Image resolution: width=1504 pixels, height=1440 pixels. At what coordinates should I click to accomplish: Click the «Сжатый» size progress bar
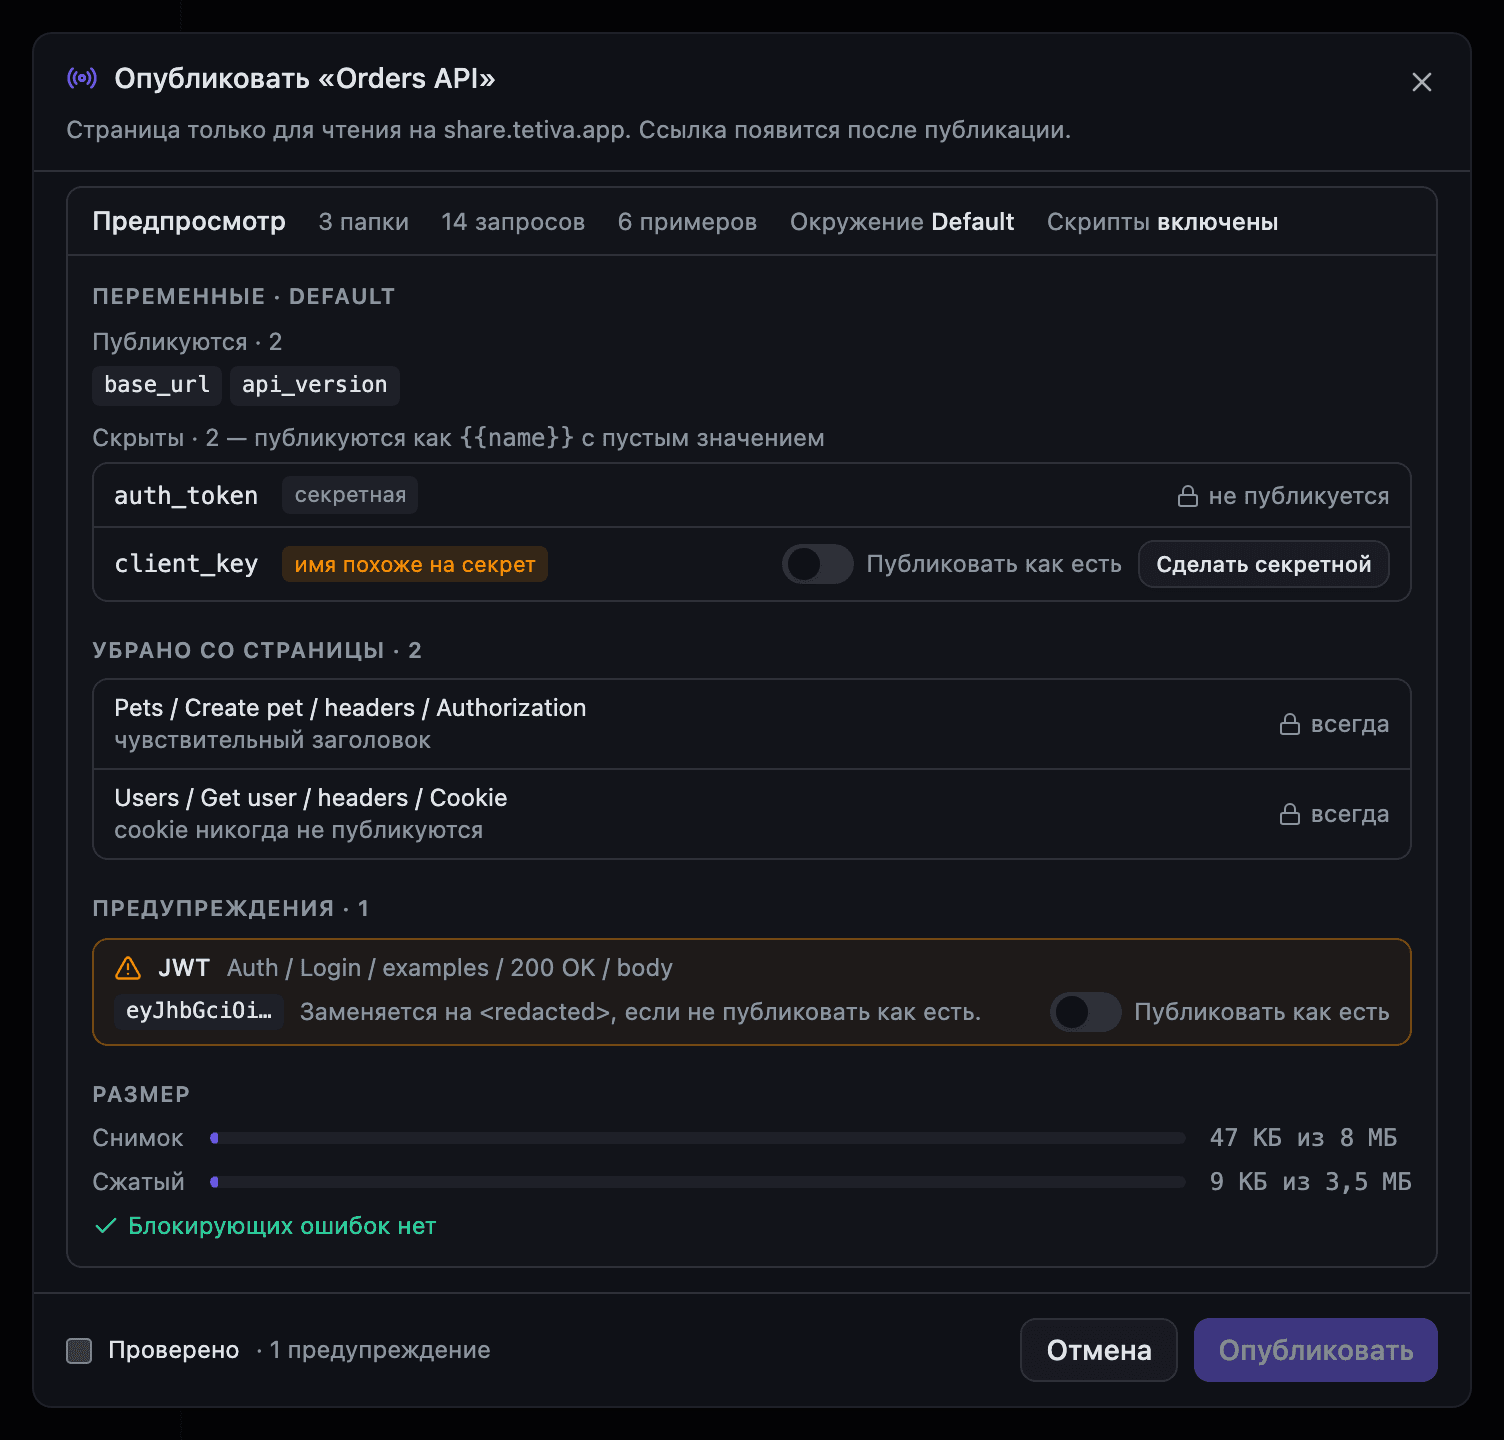click(x=698, y=1182)
